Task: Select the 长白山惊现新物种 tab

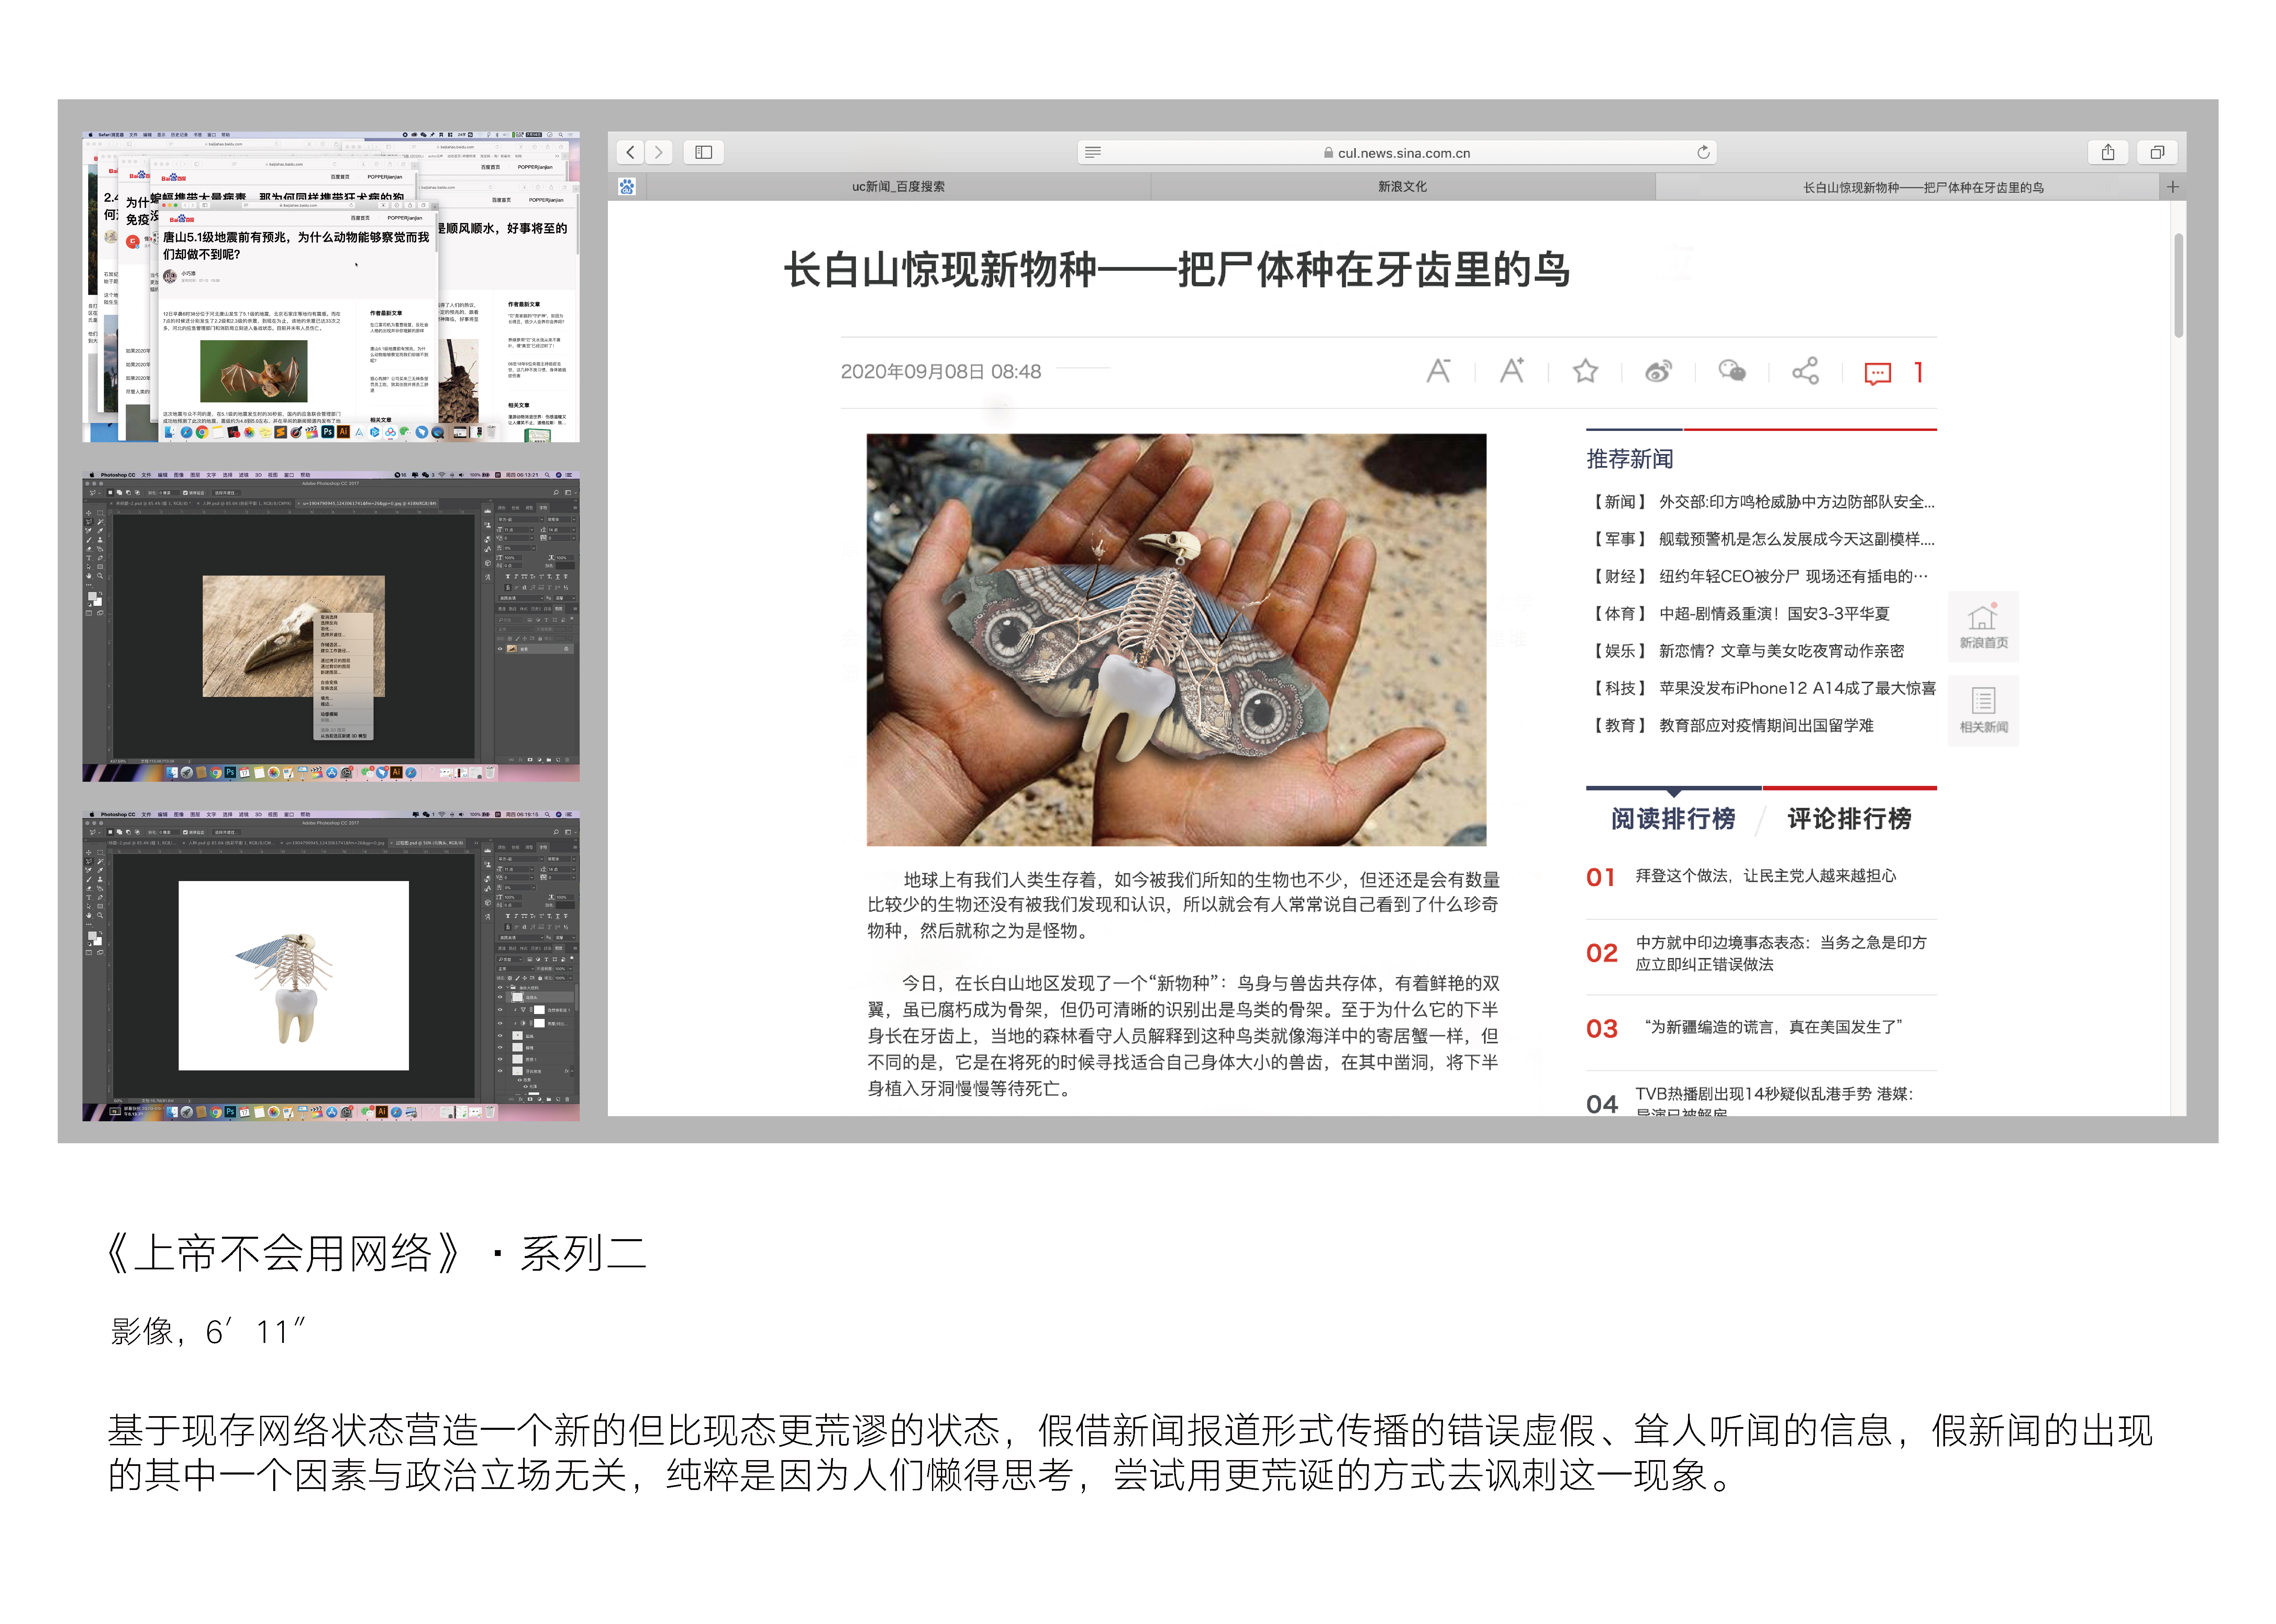Action: pyautogui.click(x=1908, y=187)
